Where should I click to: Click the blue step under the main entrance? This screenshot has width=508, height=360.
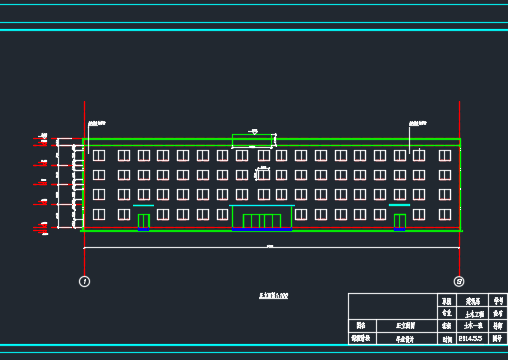tap(262, 229)
